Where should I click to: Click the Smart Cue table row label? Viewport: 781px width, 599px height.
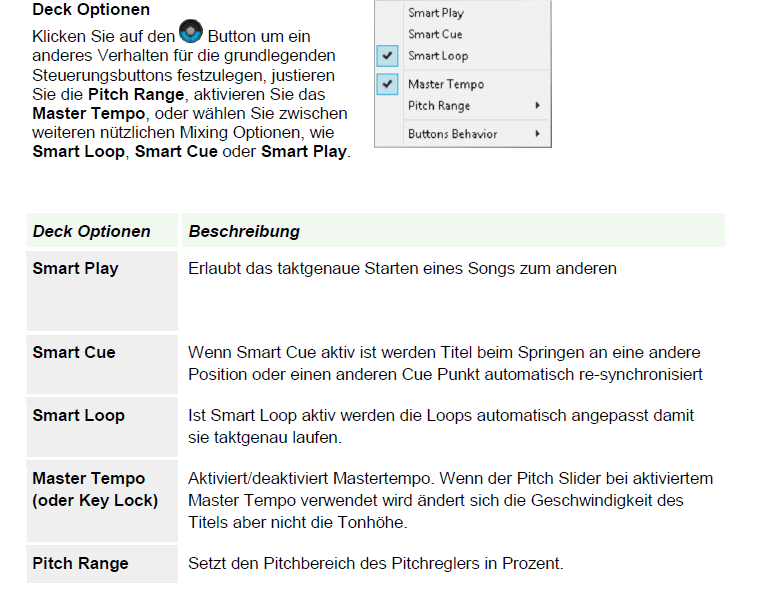pyautogui.click(x=74, y=352)
